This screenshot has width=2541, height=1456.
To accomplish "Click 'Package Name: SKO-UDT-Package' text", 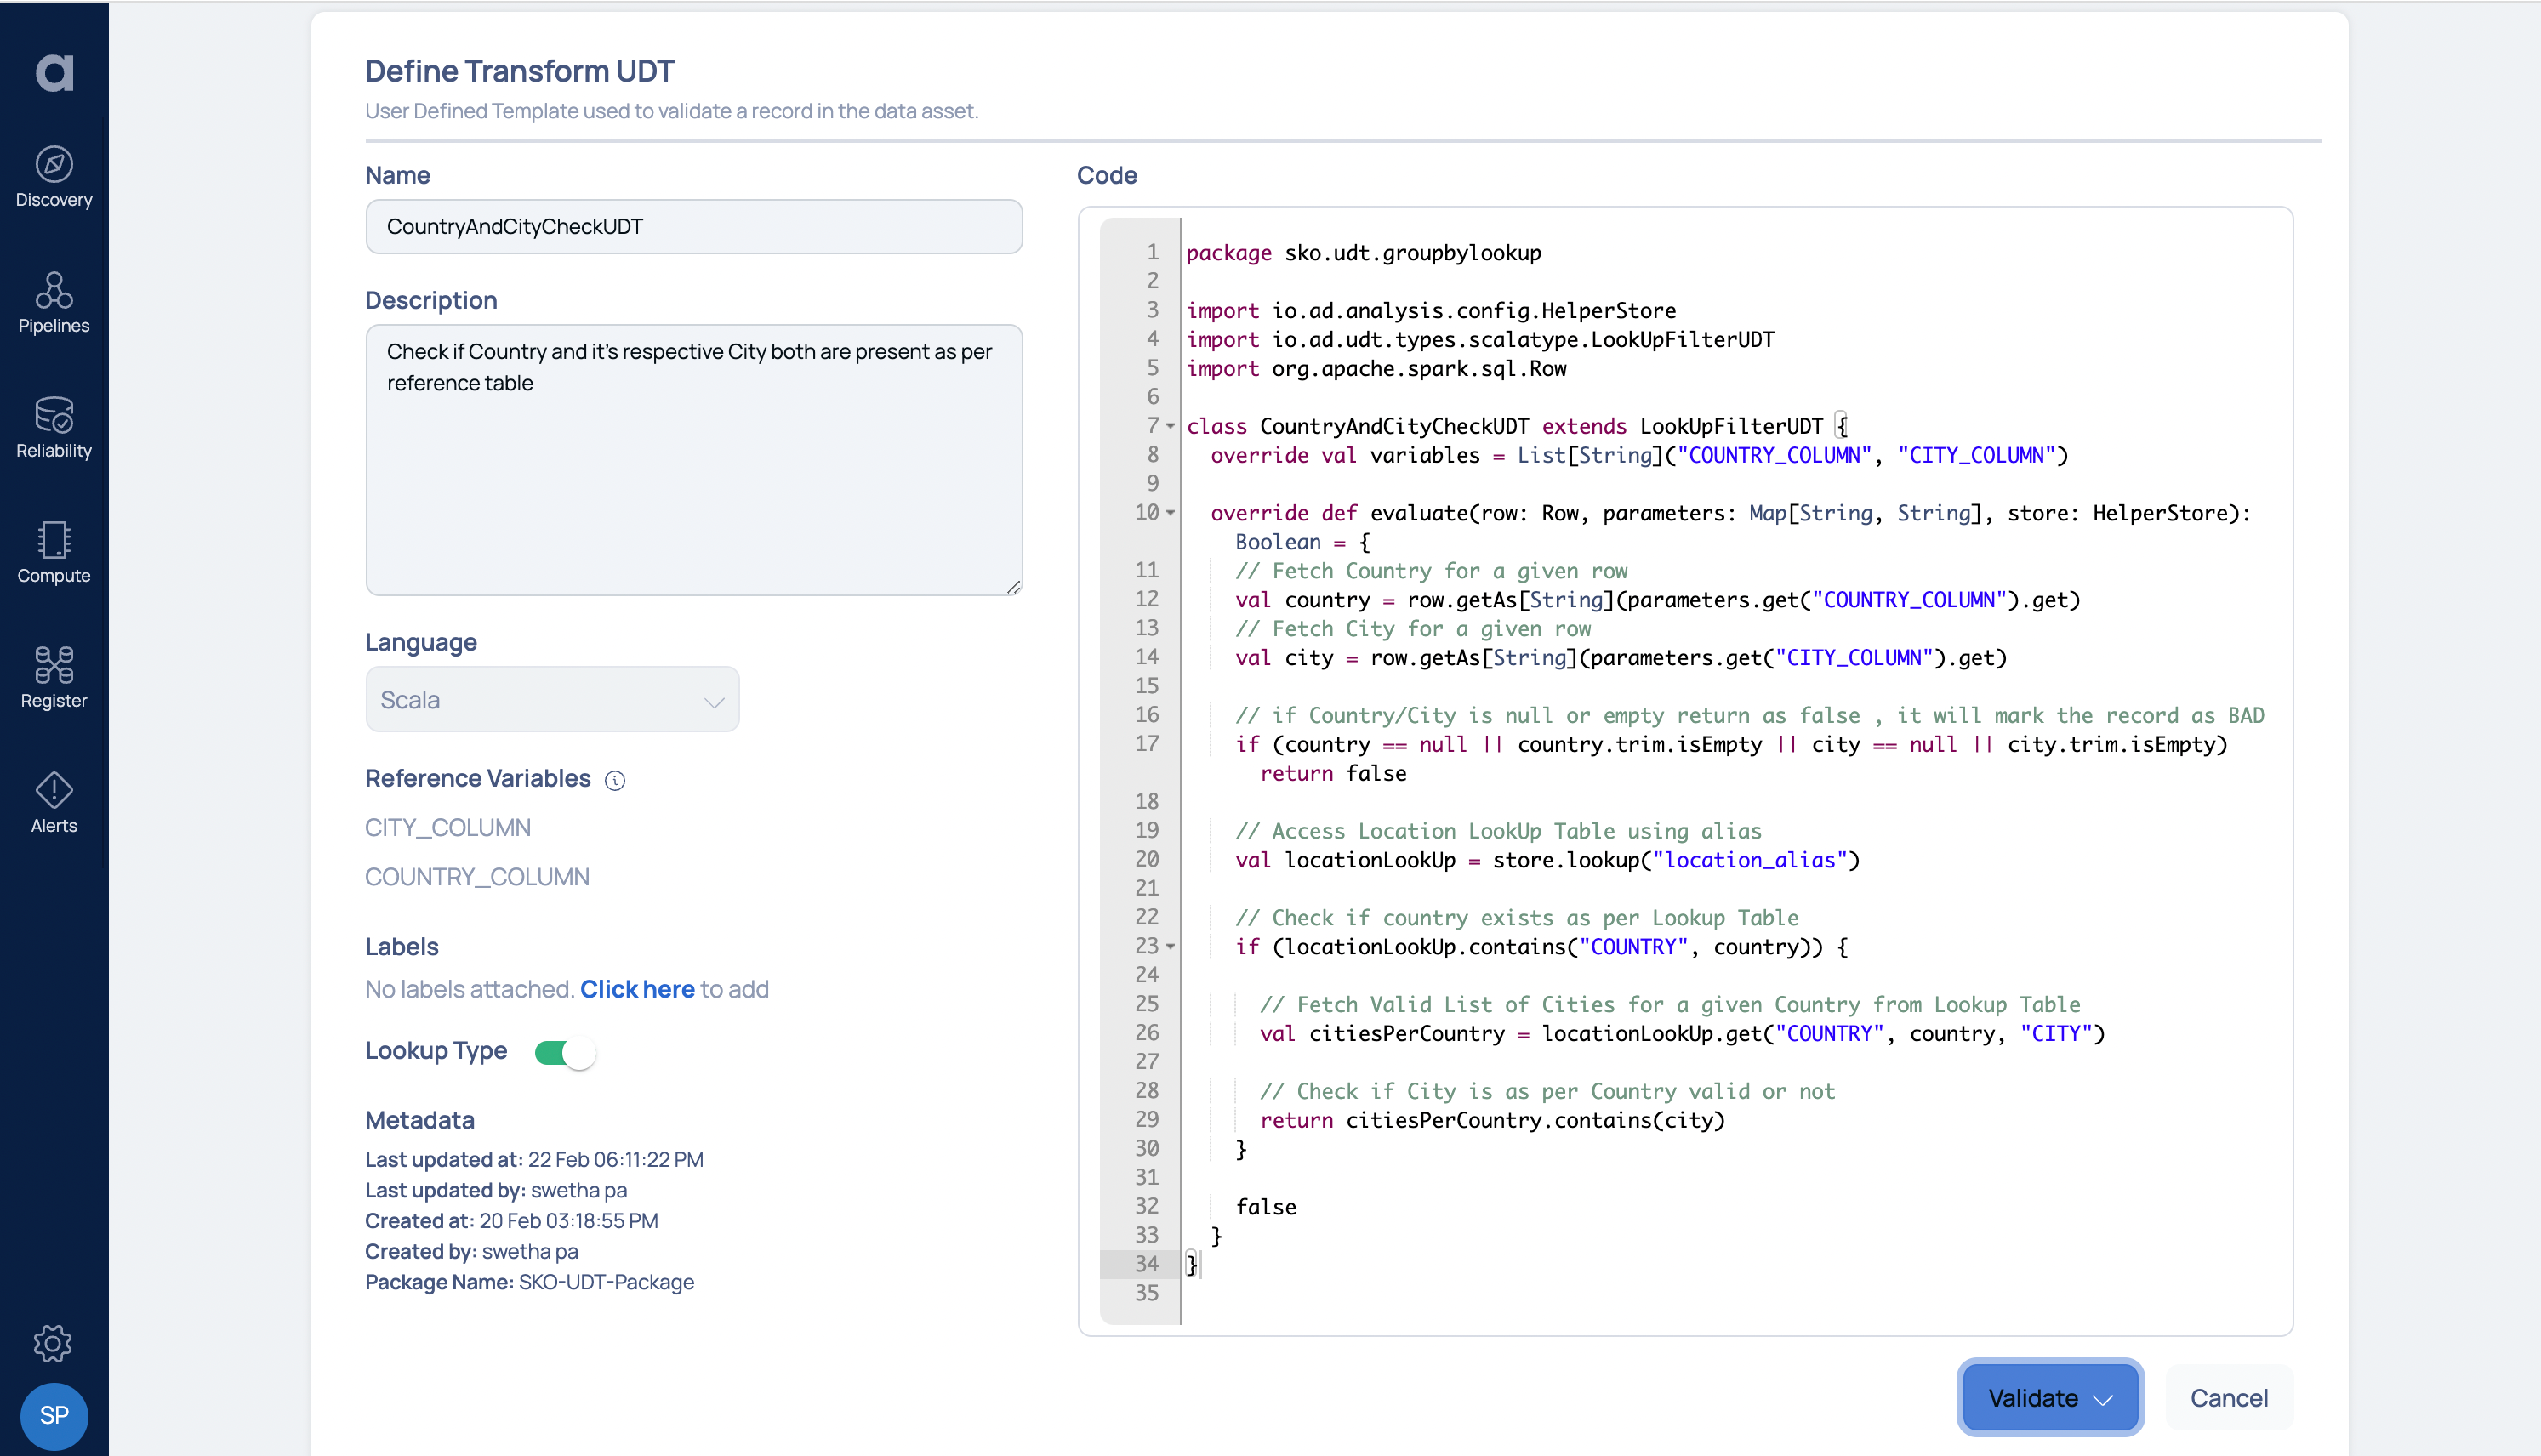I will click(x=529, y=1282).
